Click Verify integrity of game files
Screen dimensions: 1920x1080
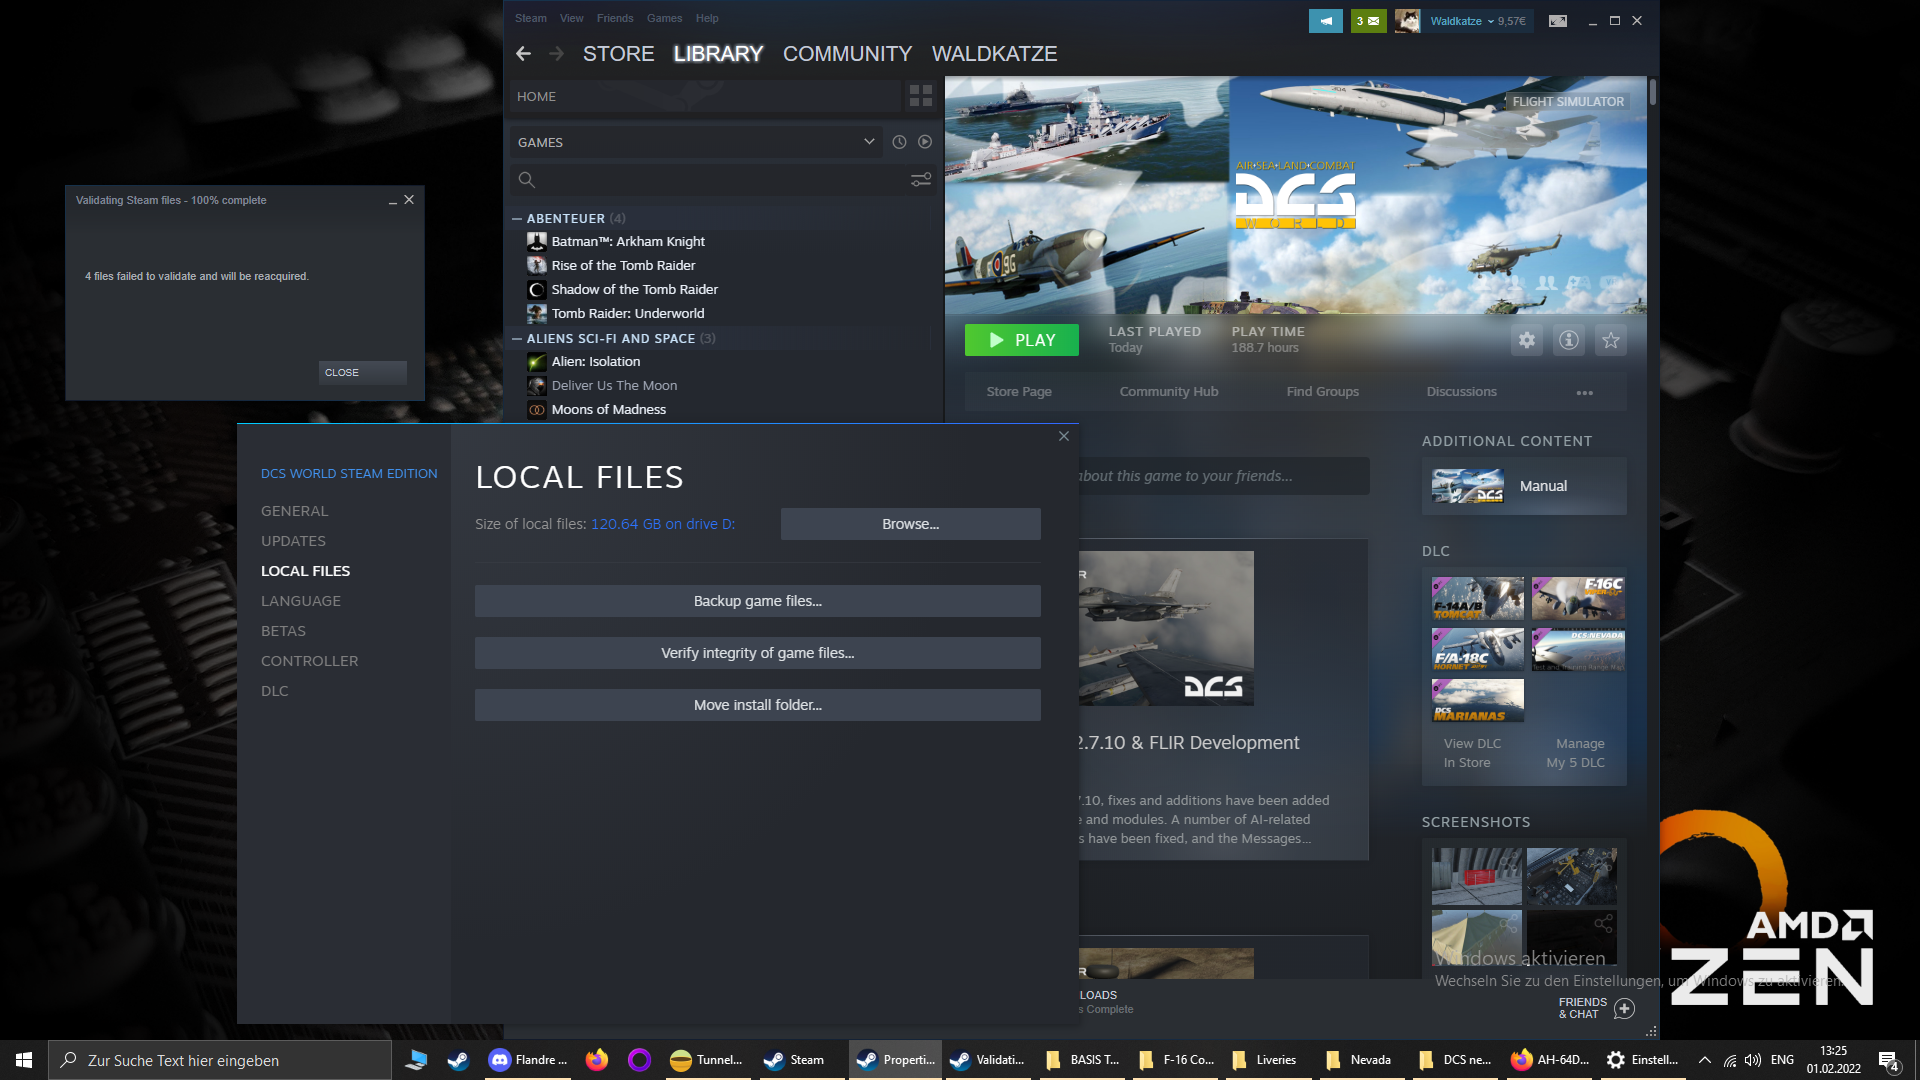point(757,653)
